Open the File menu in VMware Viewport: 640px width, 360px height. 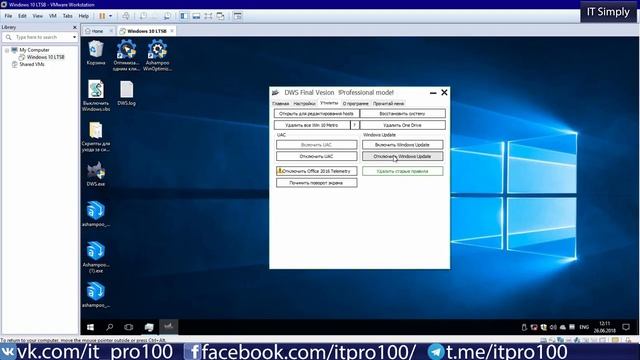pos(8,16)
